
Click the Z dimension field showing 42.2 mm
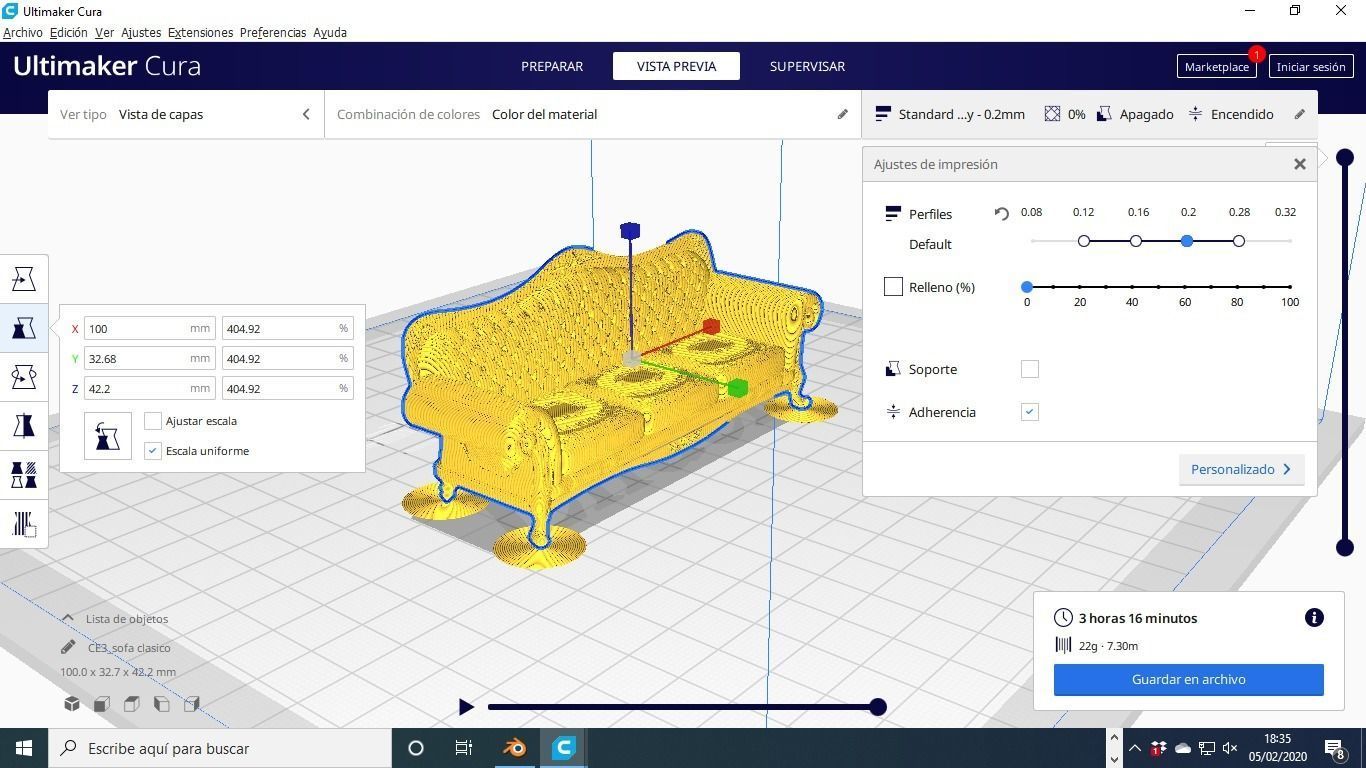point(150,388)
